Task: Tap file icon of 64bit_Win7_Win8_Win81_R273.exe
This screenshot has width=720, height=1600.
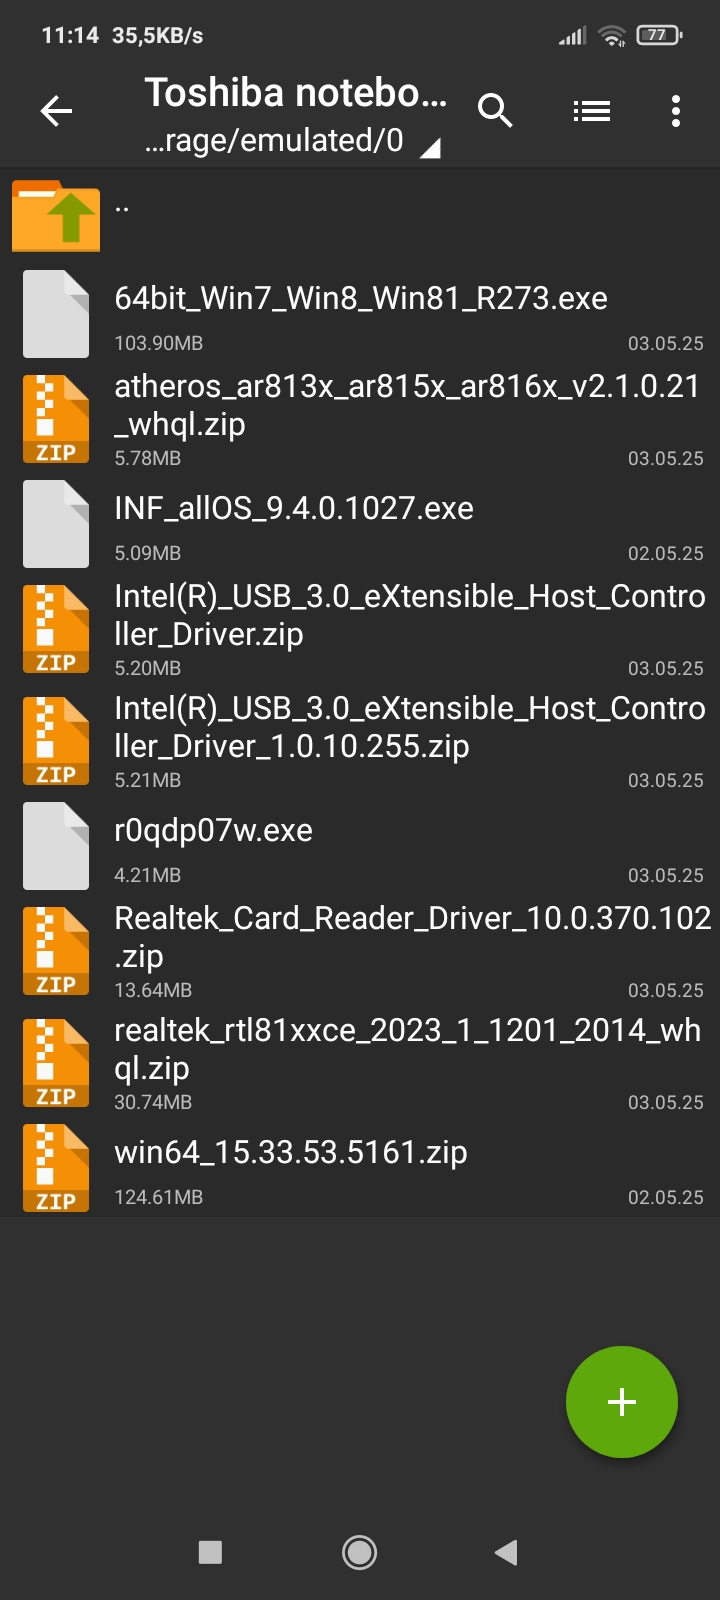Action: click(56, 314)
